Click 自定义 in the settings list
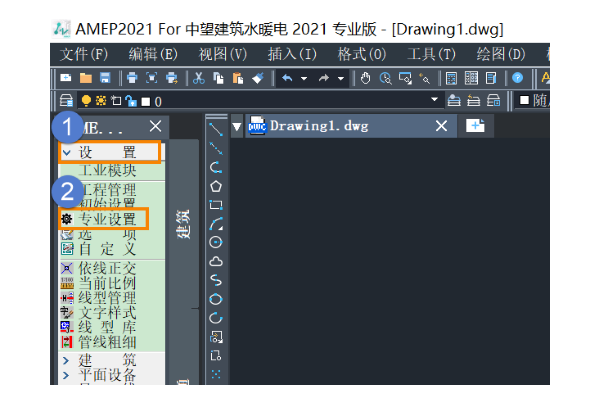Screen dimensions: 600x400 click(108, 249)
